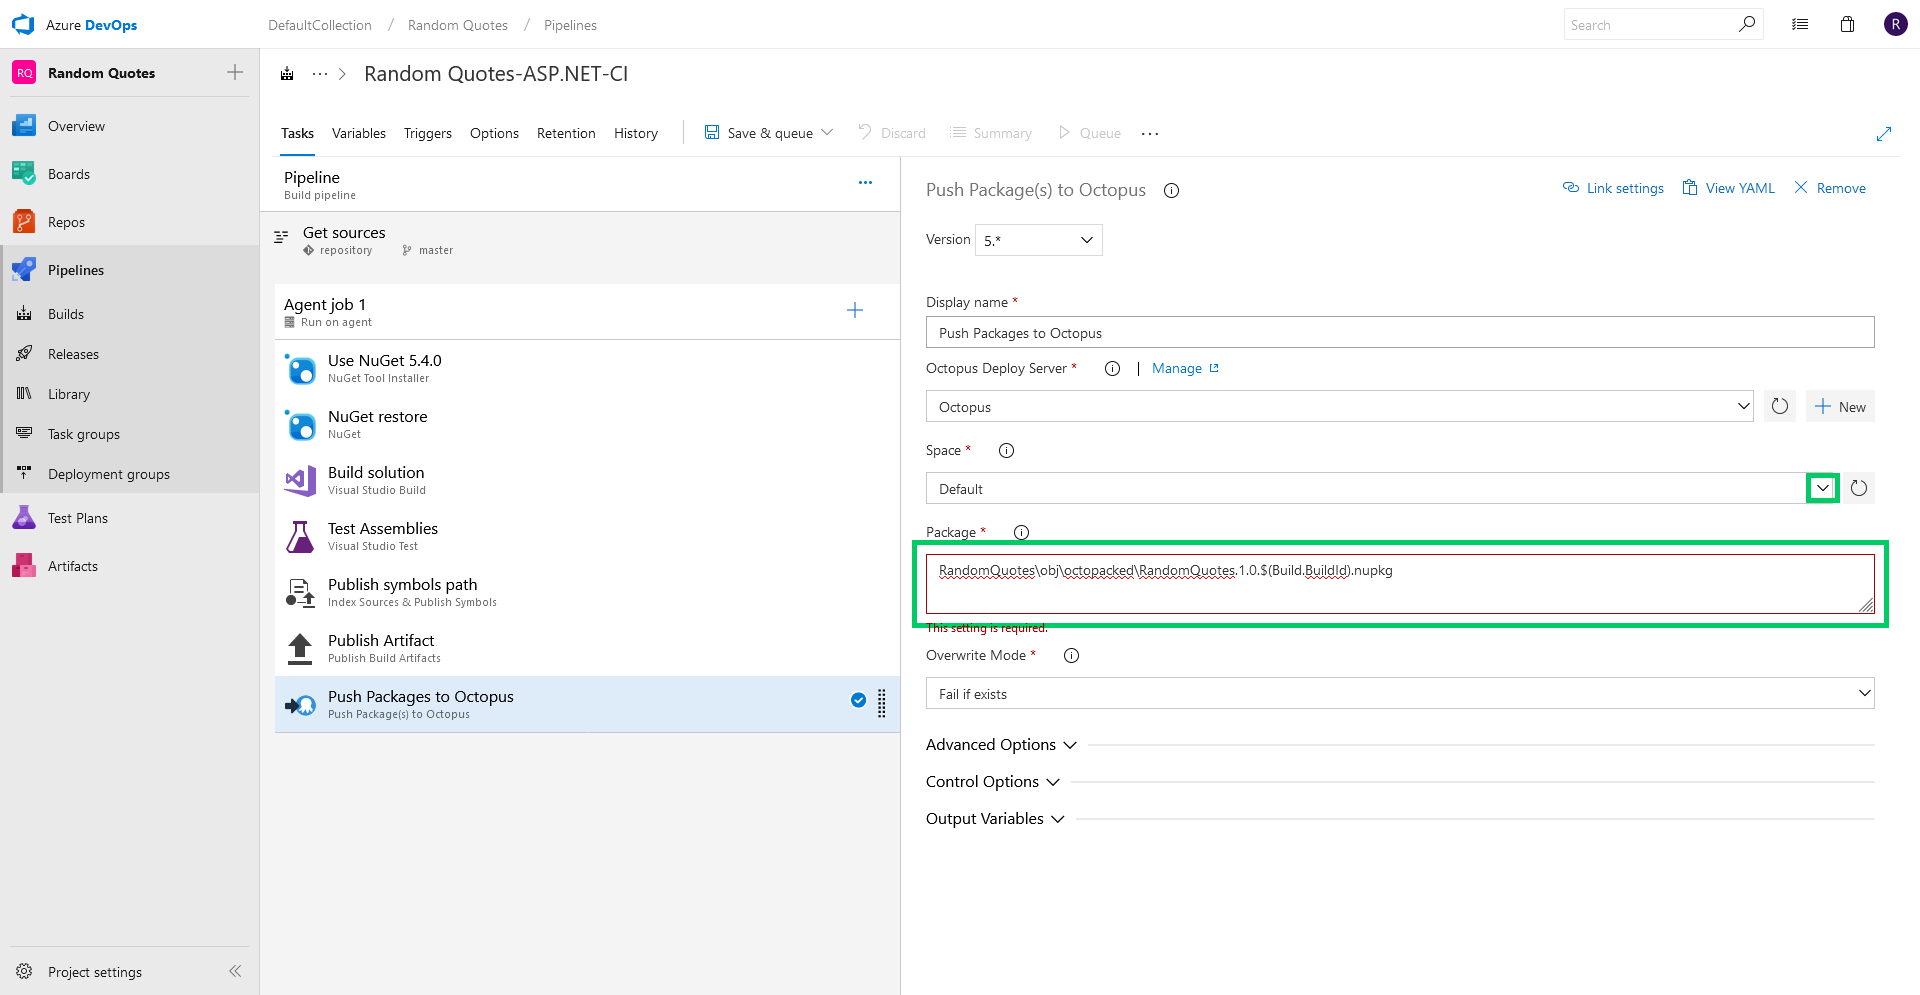Refresh the Space list

(x=1859, y=488)
